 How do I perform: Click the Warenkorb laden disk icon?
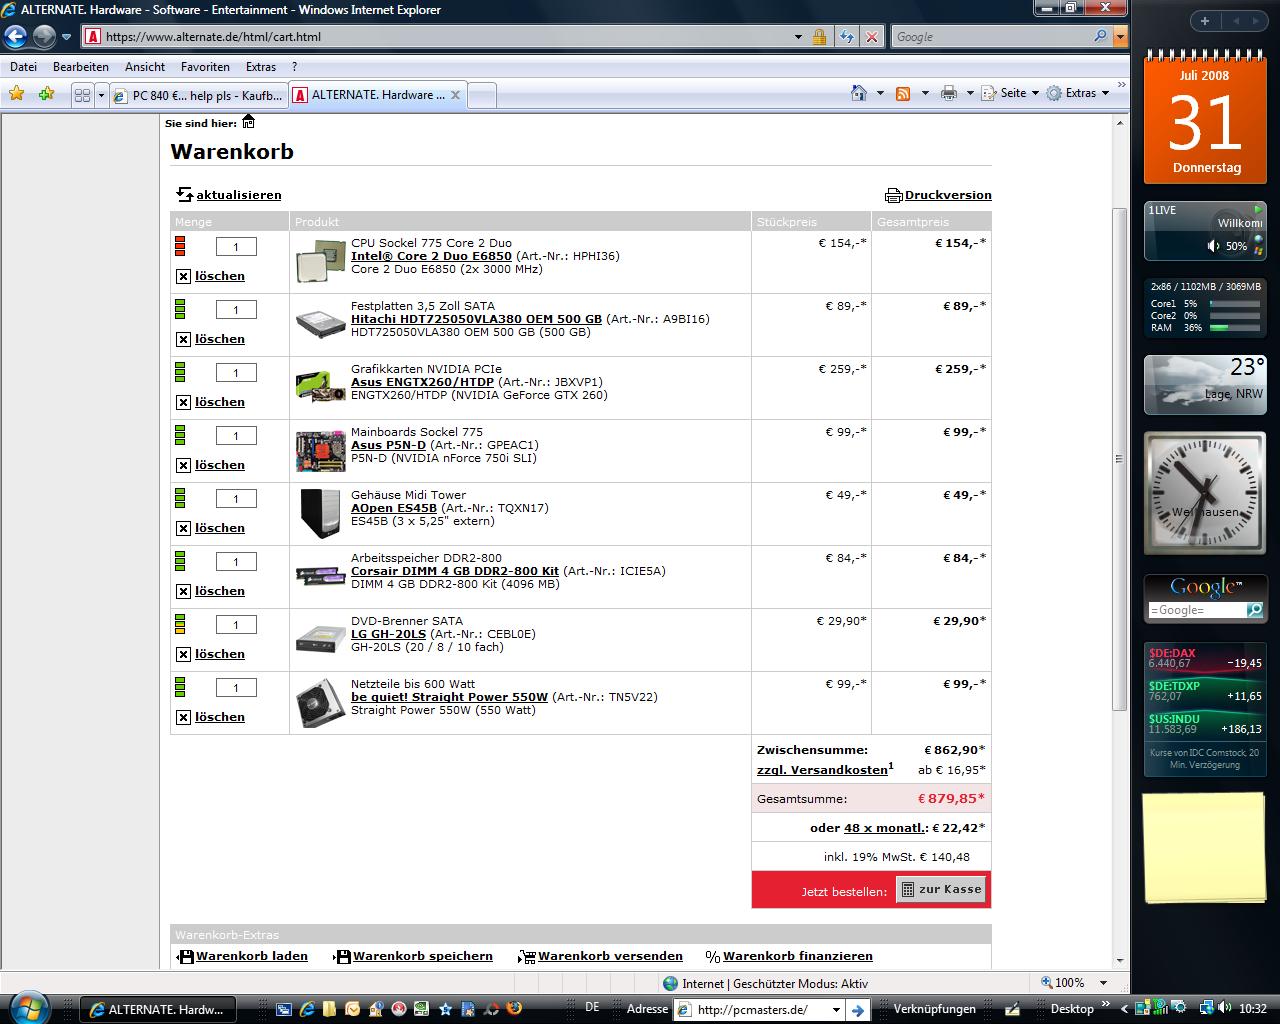[185, 957]
